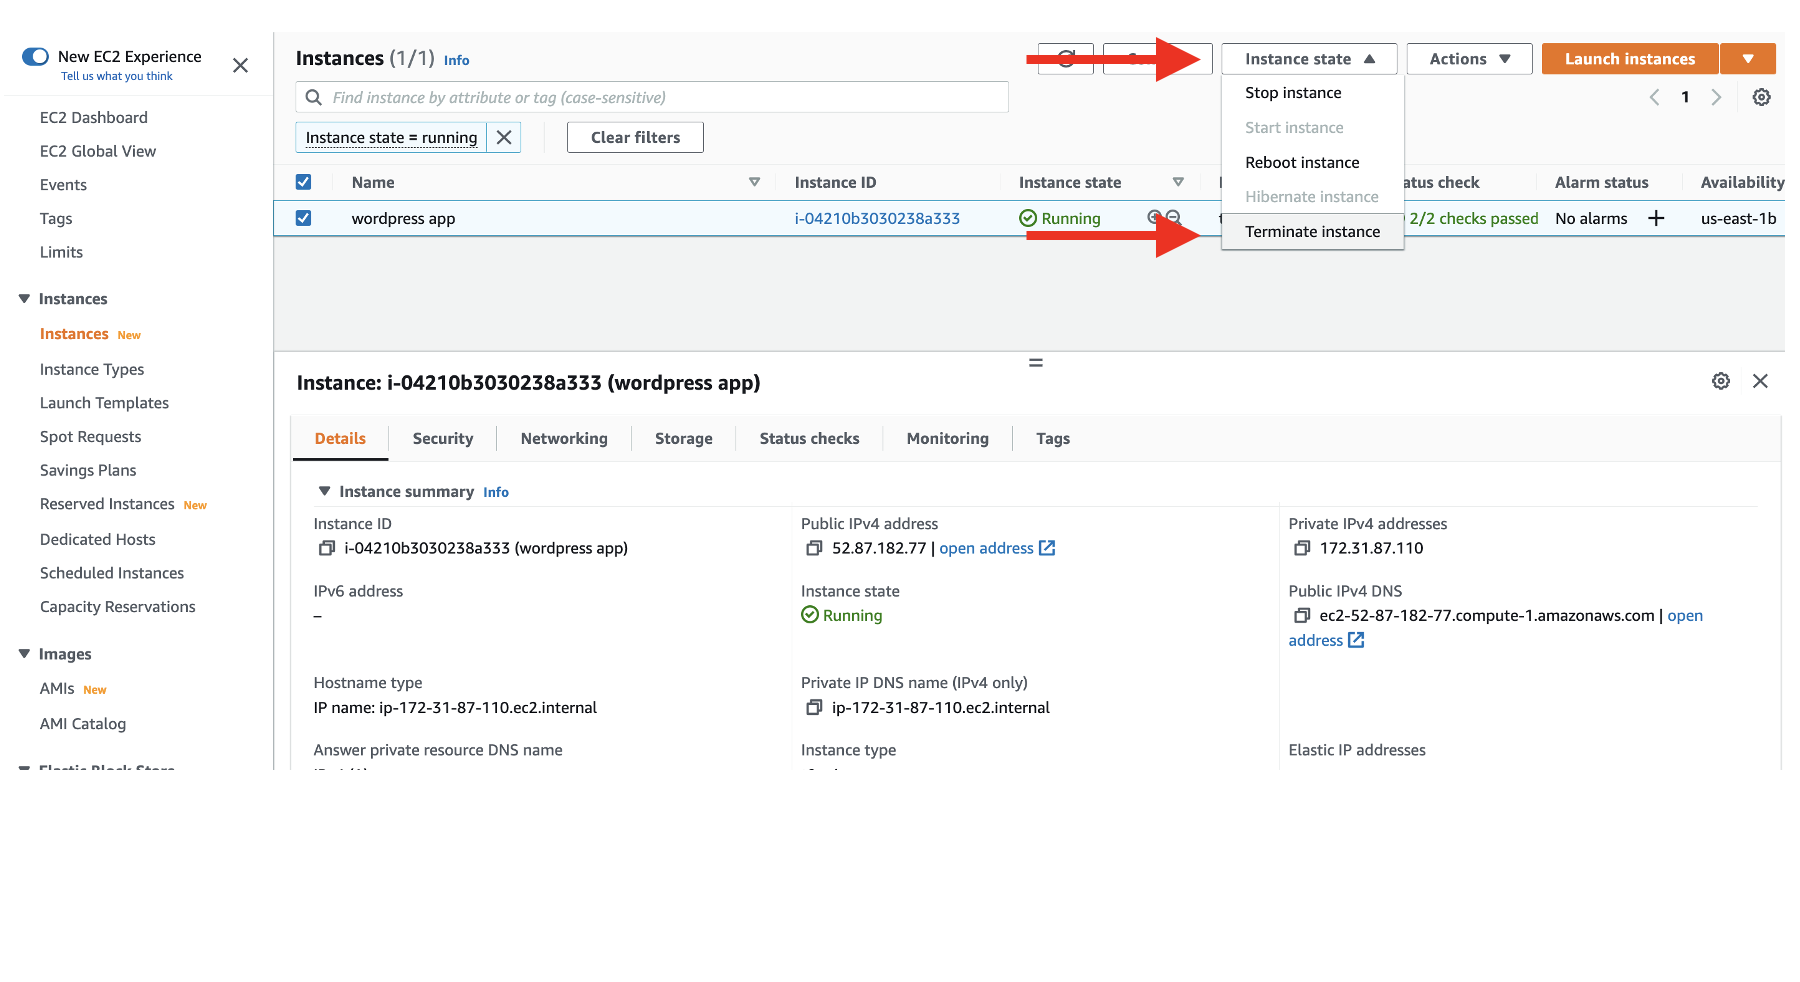
Task: Collapse the Images sidebar section
Action: 24,654
